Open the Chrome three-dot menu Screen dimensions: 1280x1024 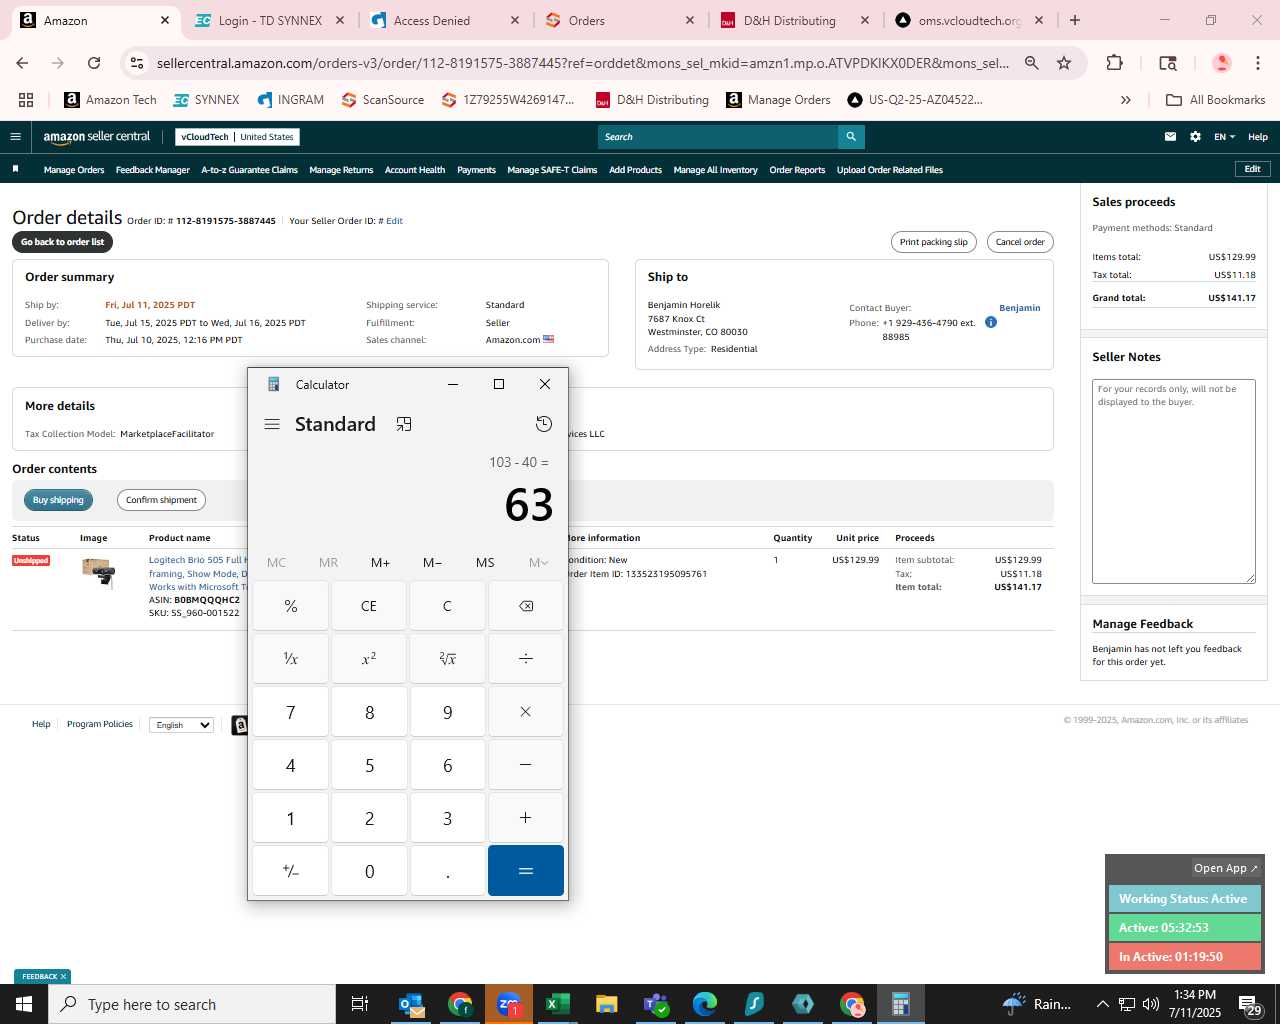tap(1258, 63)
